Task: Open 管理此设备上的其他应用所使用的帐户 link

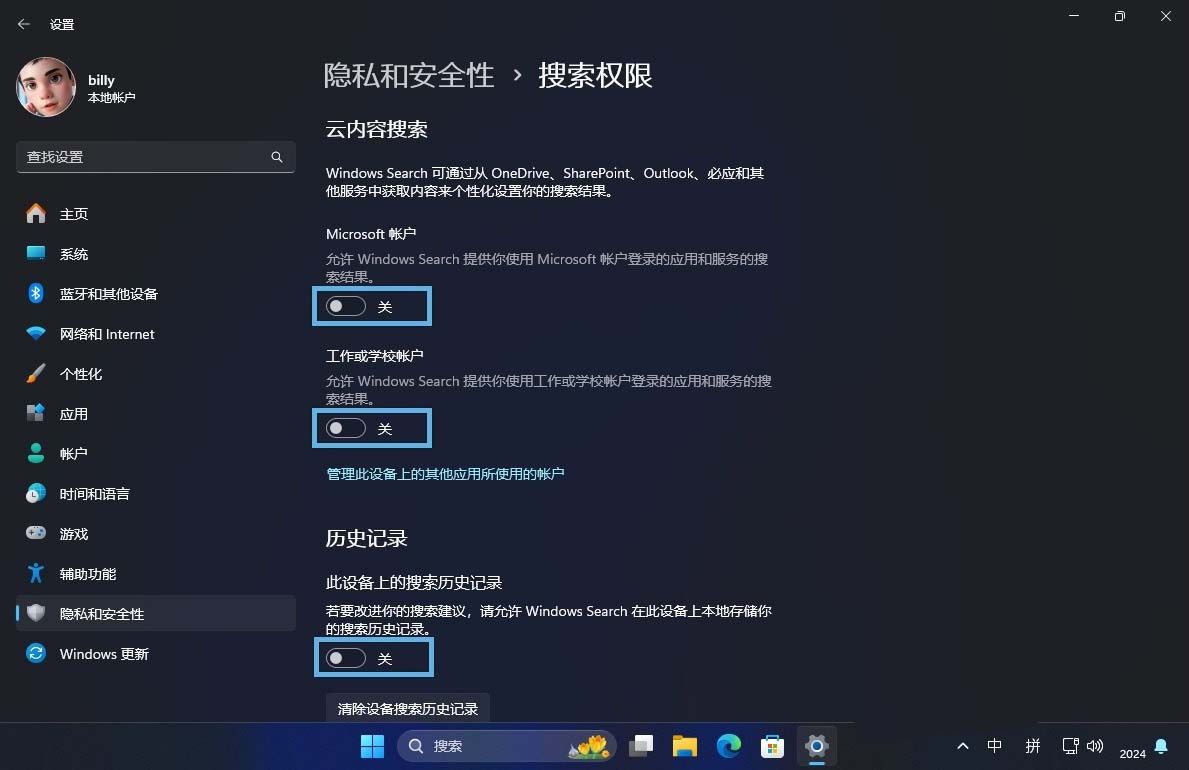Action: coord(445,473)
